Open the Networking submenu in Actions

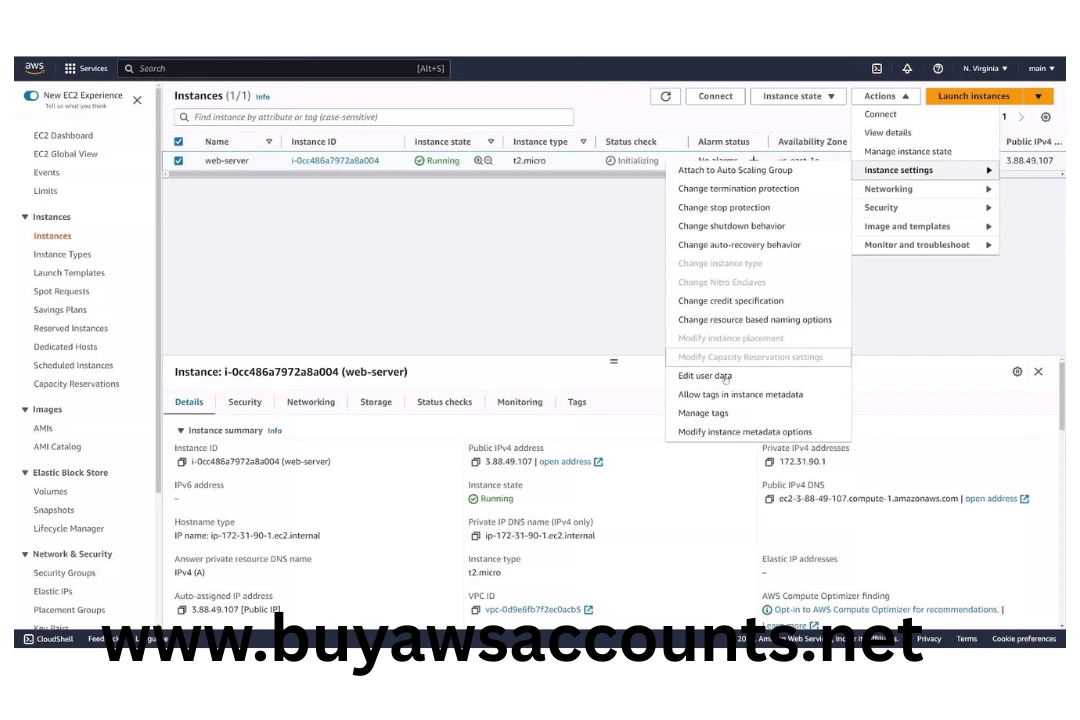(925, 189)
